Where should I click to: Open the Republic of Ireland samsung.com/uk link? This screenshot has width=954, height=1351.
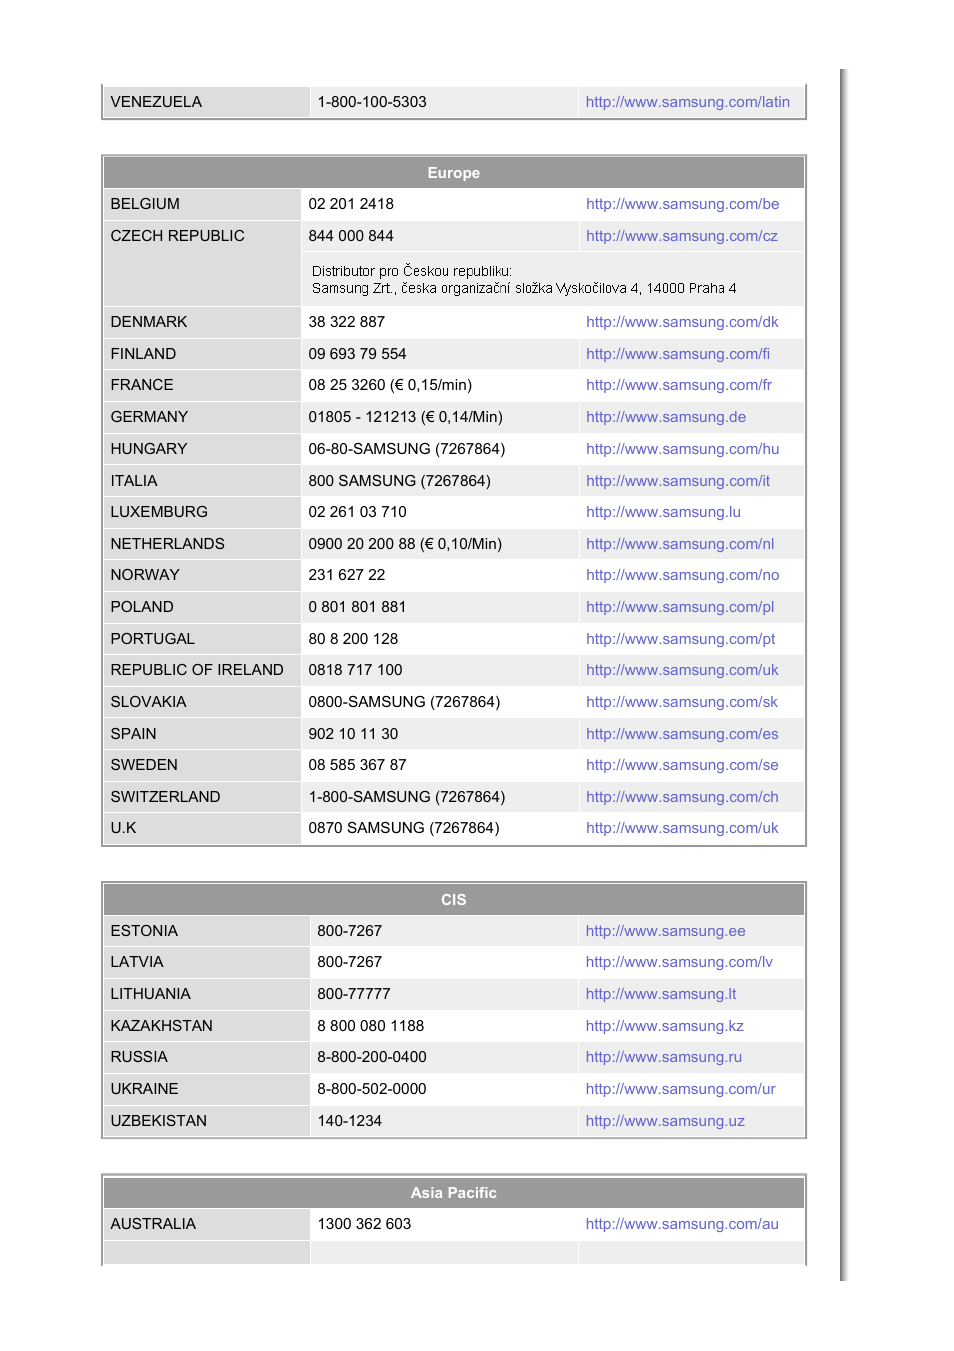coord(682,670)
